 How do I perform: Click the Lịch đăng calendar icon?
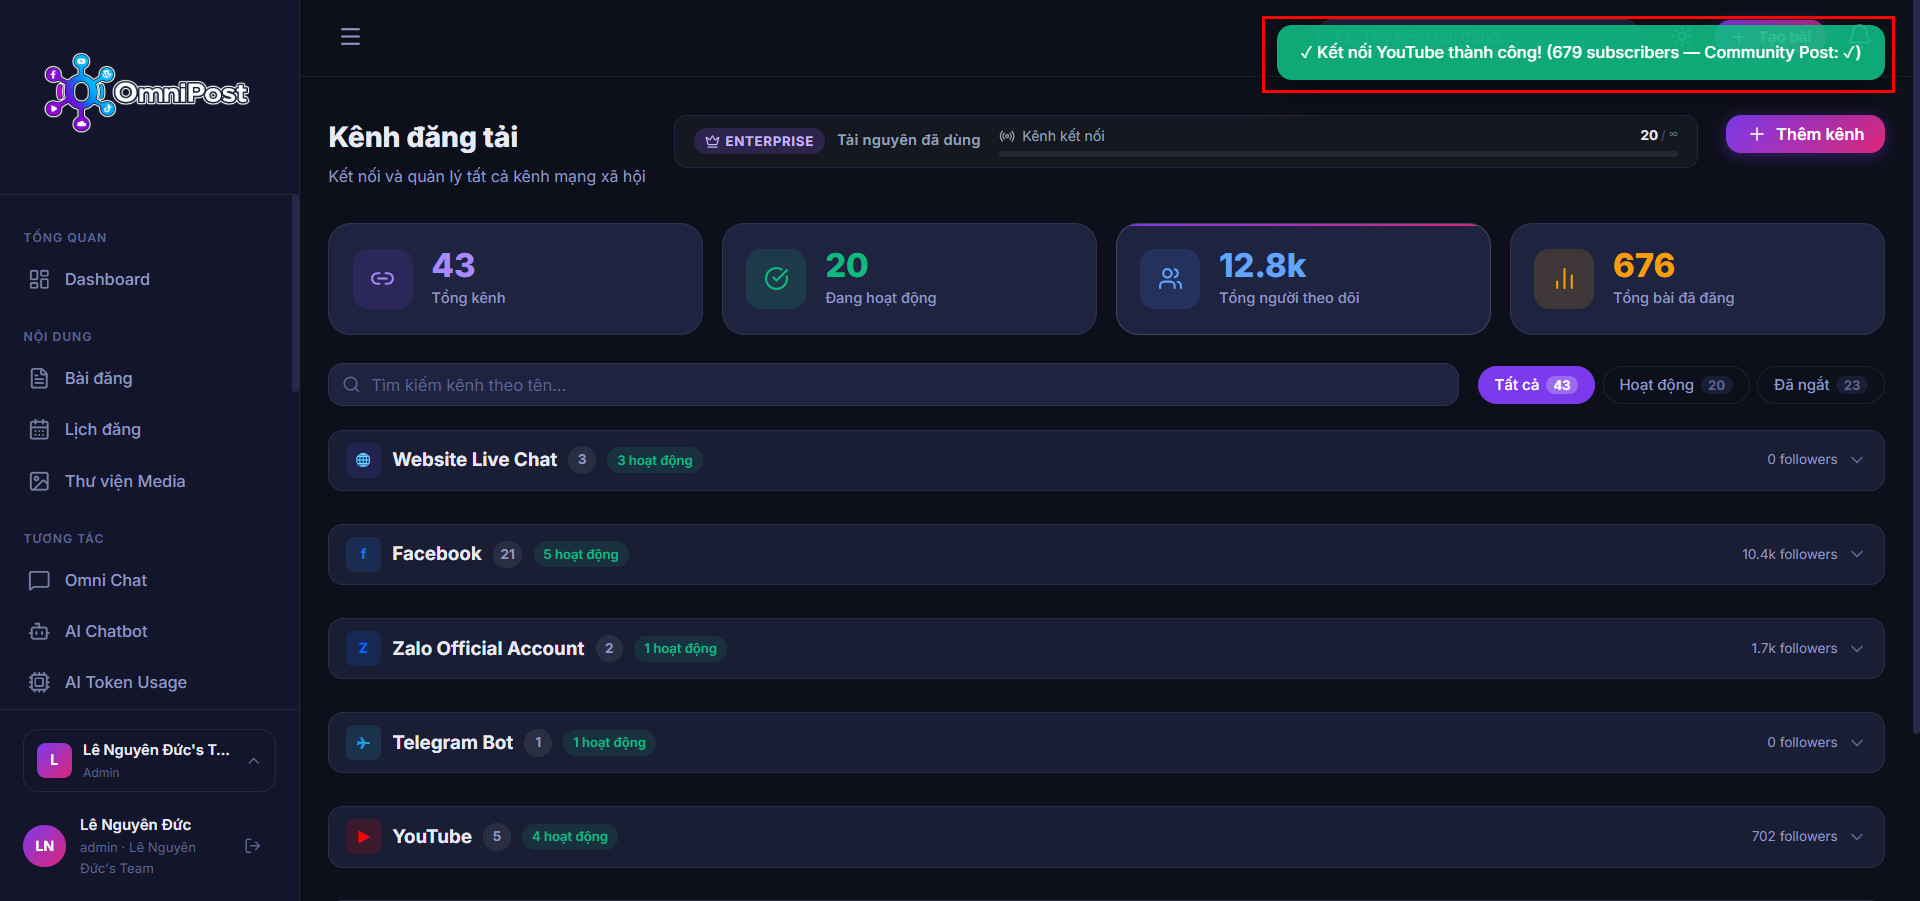click(39, 429)
